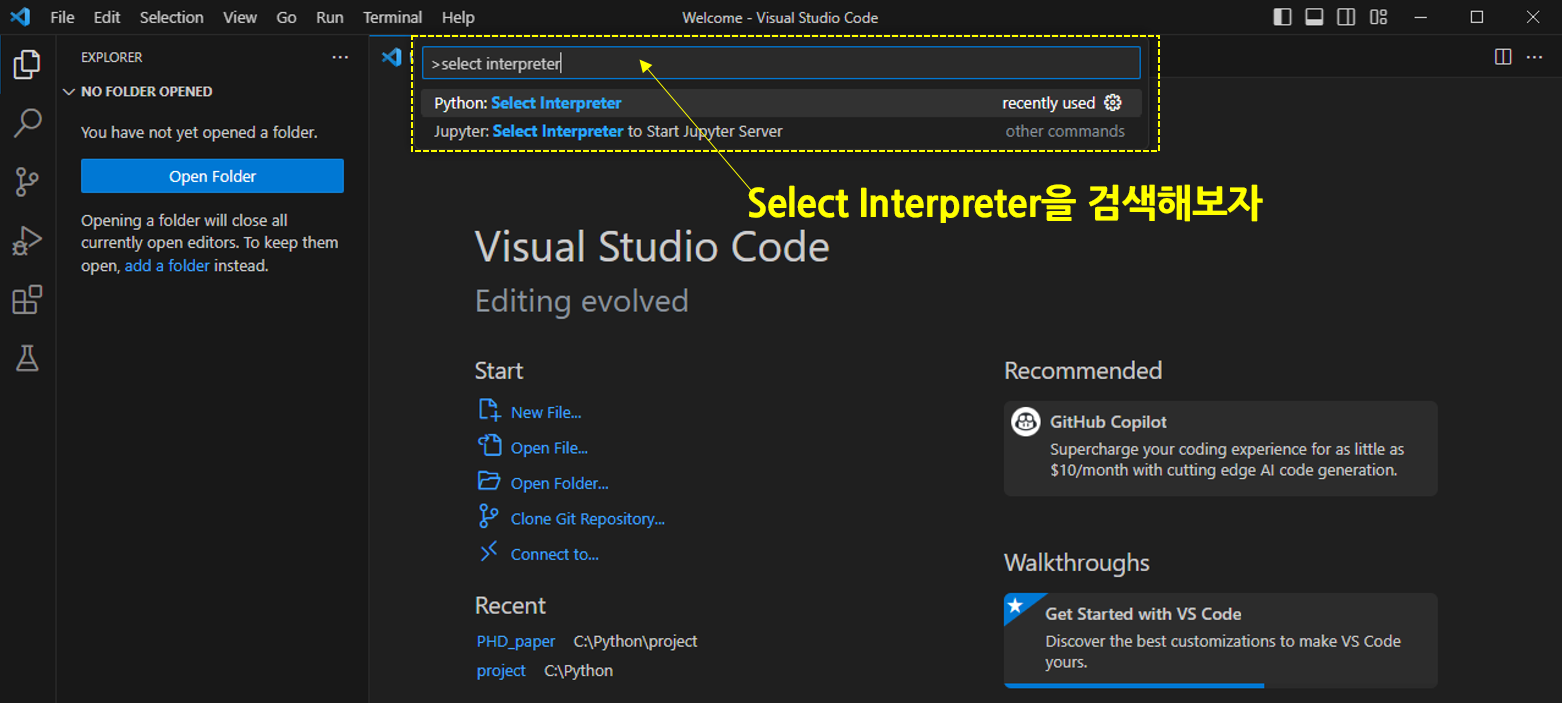Image resolution: width=1562 pixels, height=703 pixels.
Task: Click the path text C:\Python\project
Action: coord(636,641)
